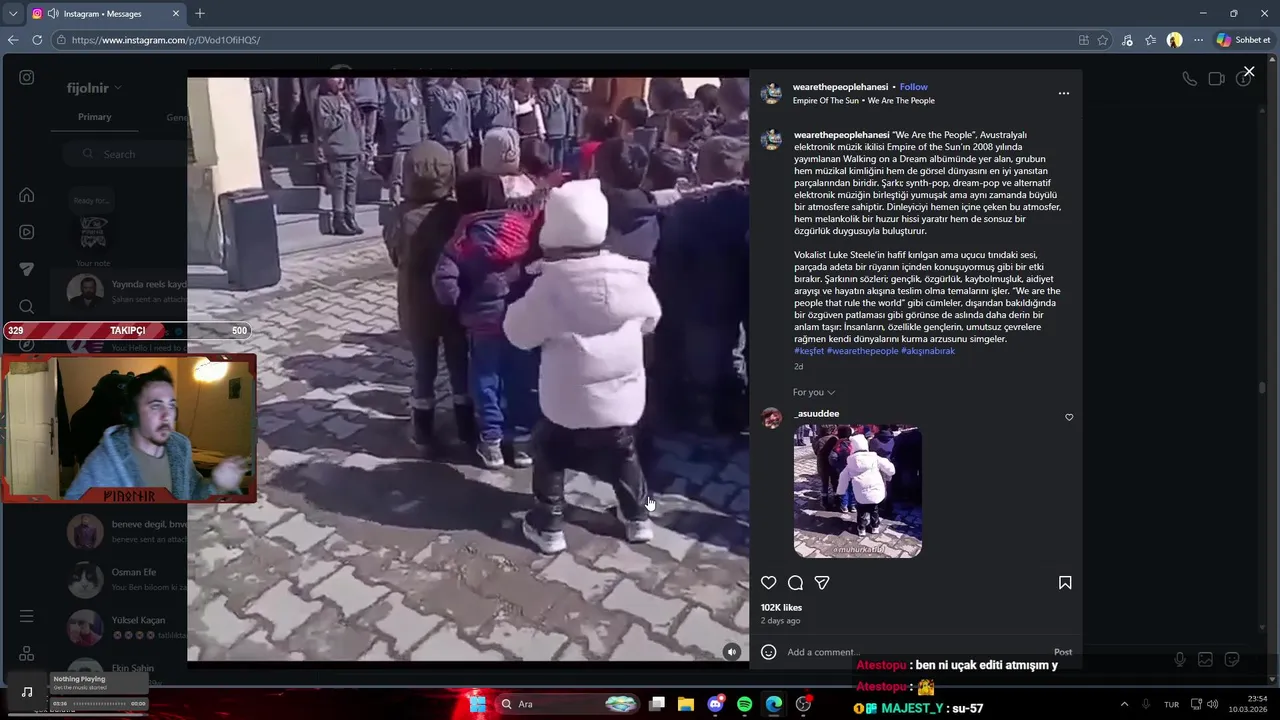Open Discord from the taskbar
The image size is (1280, 720).
point(715,704)
